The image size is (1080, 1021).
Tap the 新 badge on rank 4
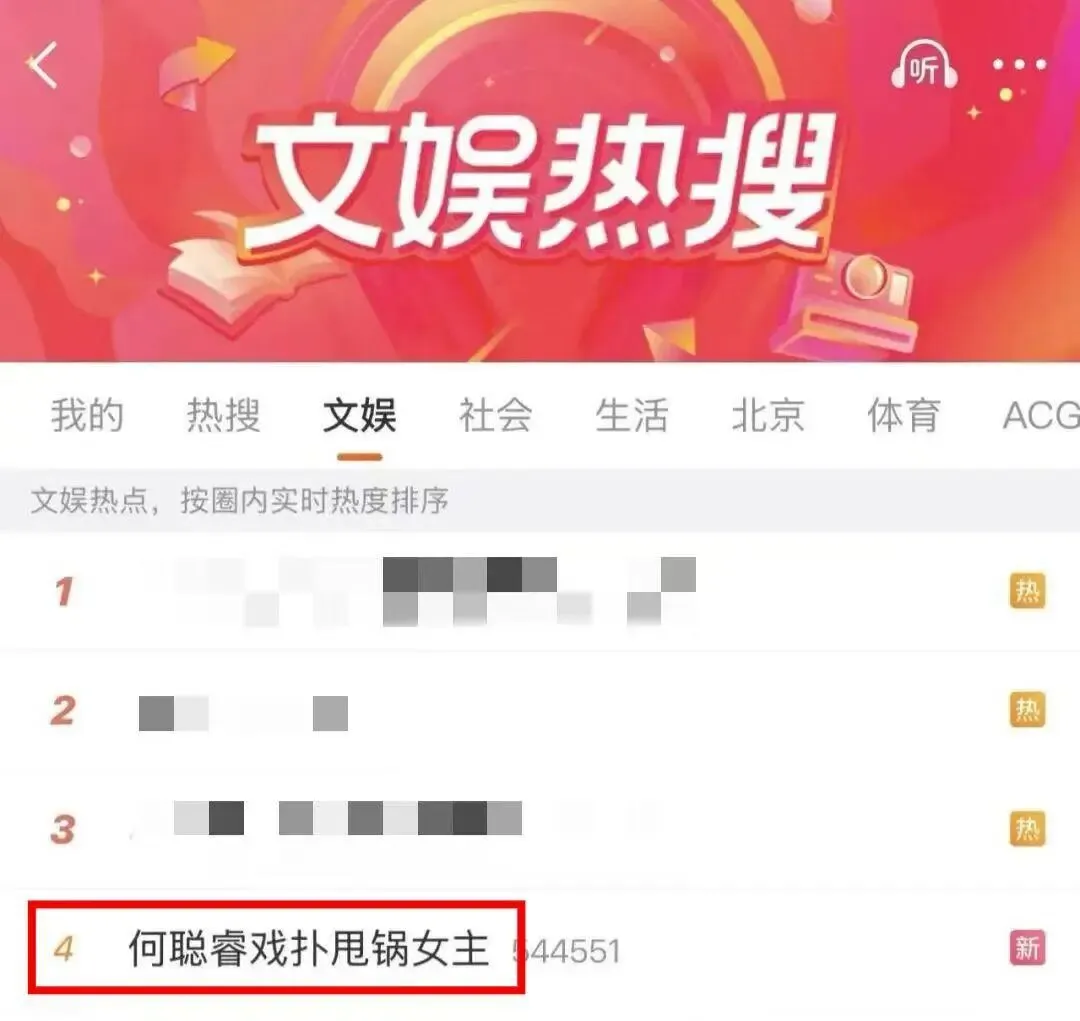click(1028, 948)
